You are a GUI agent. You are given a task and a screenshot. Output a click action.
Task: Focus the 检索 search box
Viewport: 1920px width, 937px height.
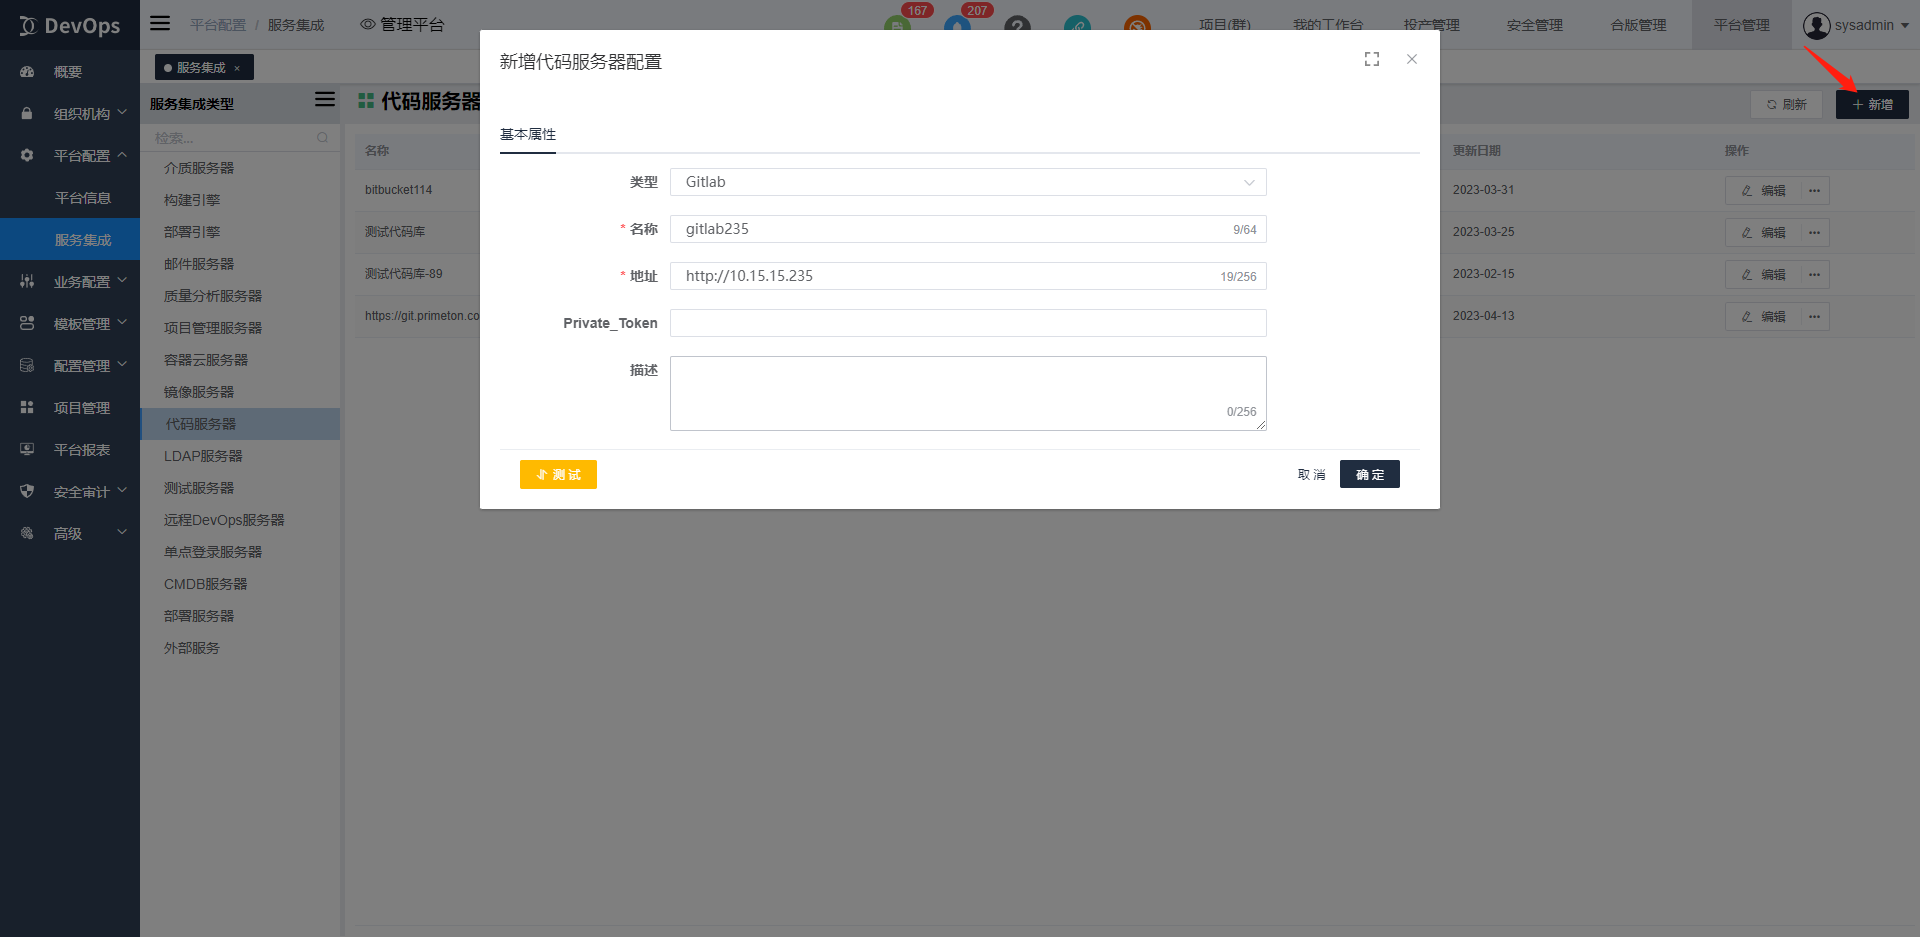240,138
